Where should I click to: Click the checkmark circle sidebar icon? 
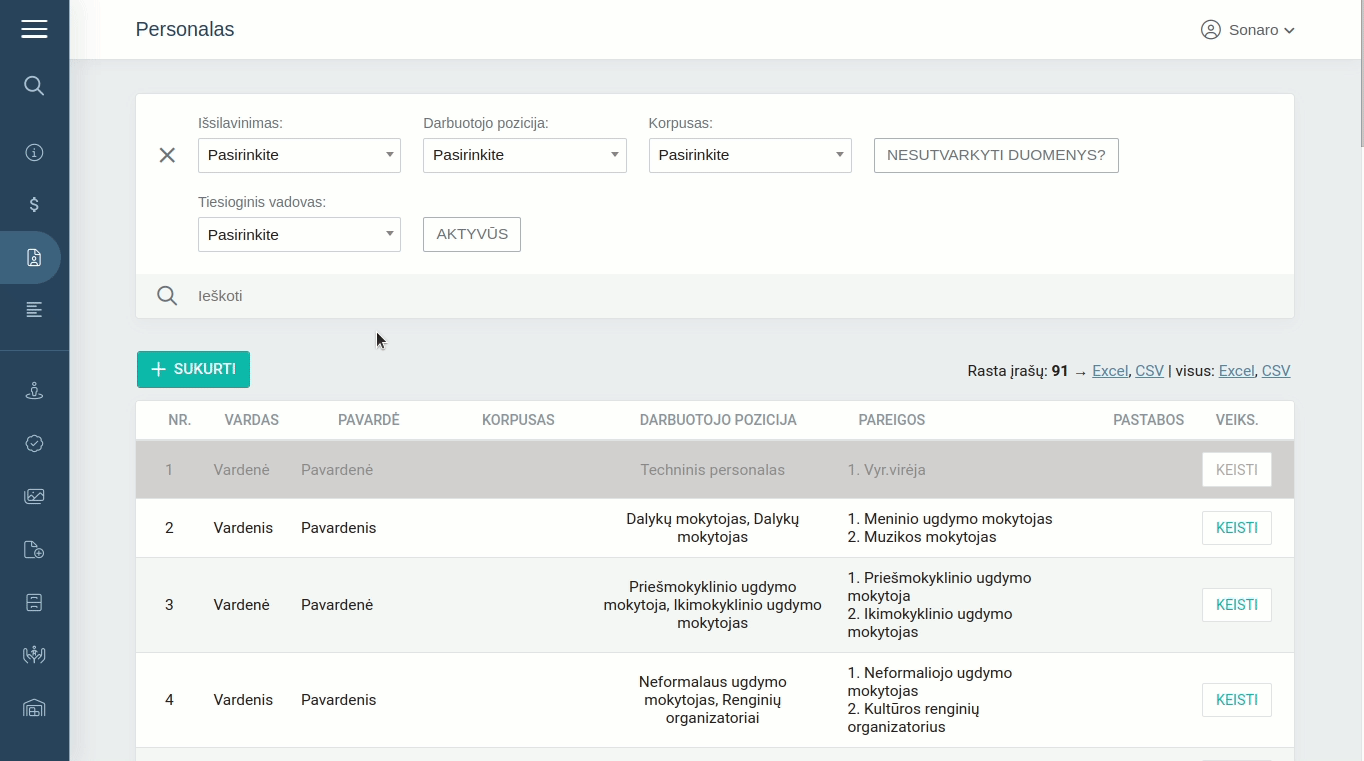click(34, 444)
